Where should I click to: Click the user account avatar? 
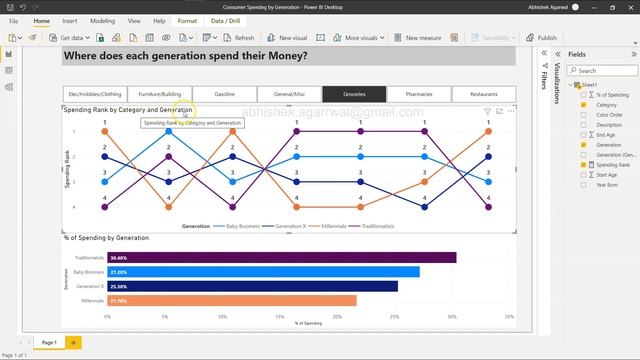coord(576,7)
